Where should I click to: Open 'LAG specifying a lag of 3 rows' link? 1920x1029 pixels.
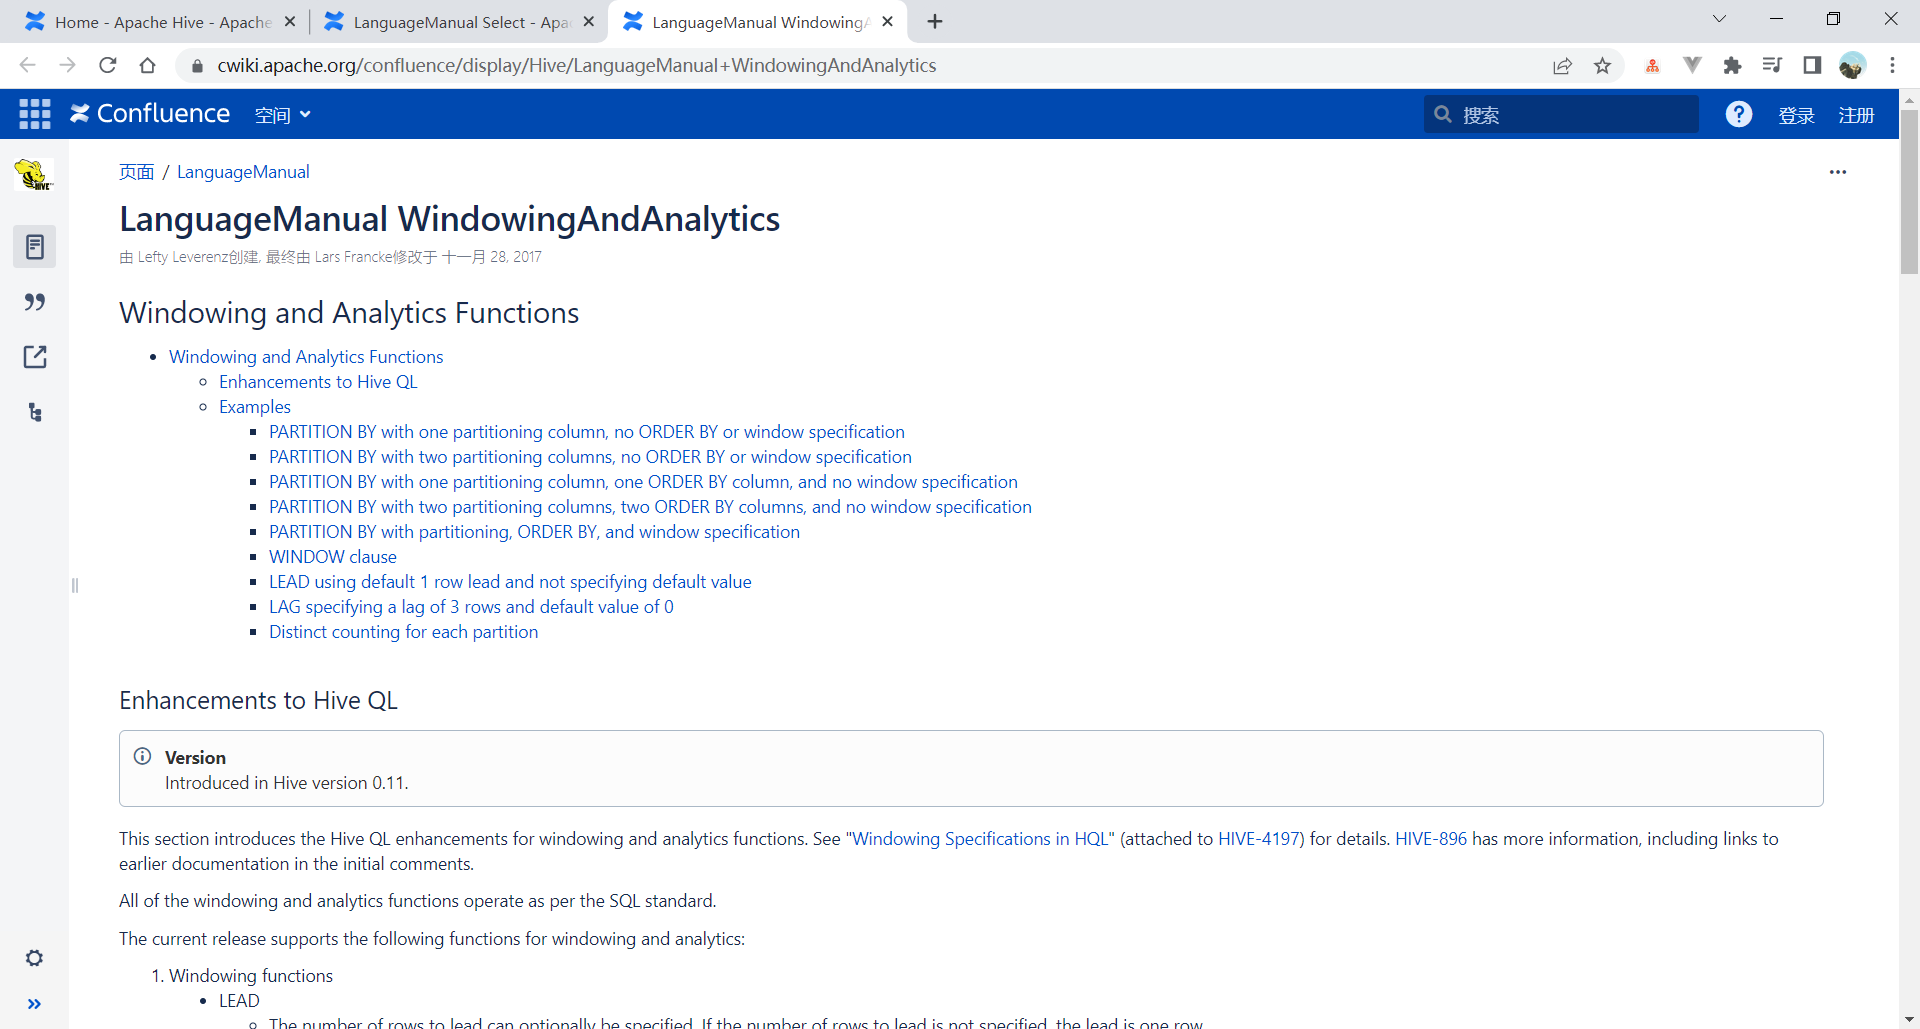pyautogui.click(x=471, y=607)
